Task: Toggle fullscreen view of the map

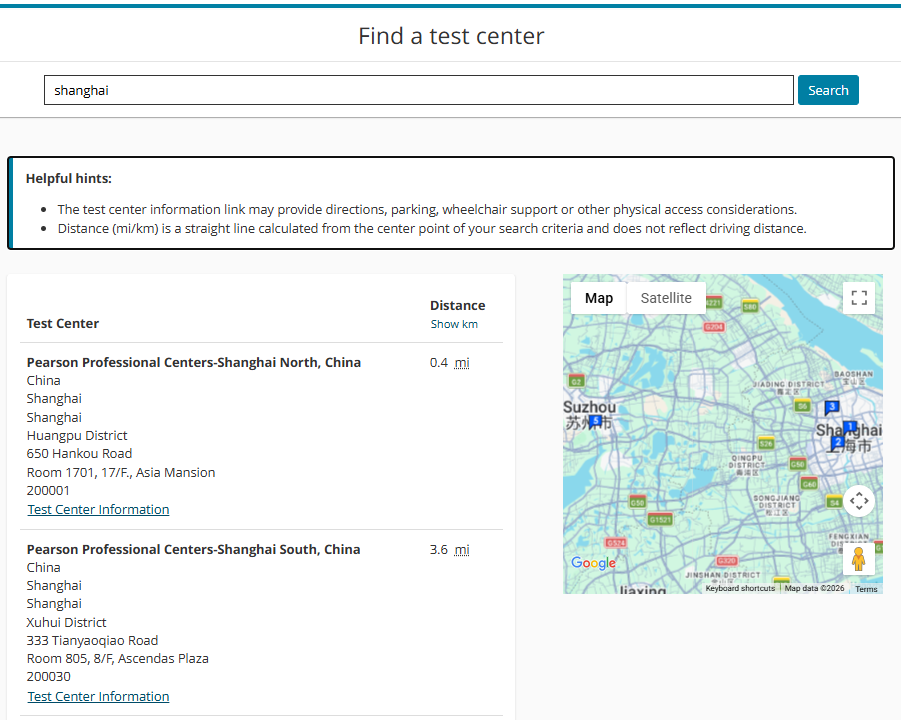Action: (x=859, y=298)
